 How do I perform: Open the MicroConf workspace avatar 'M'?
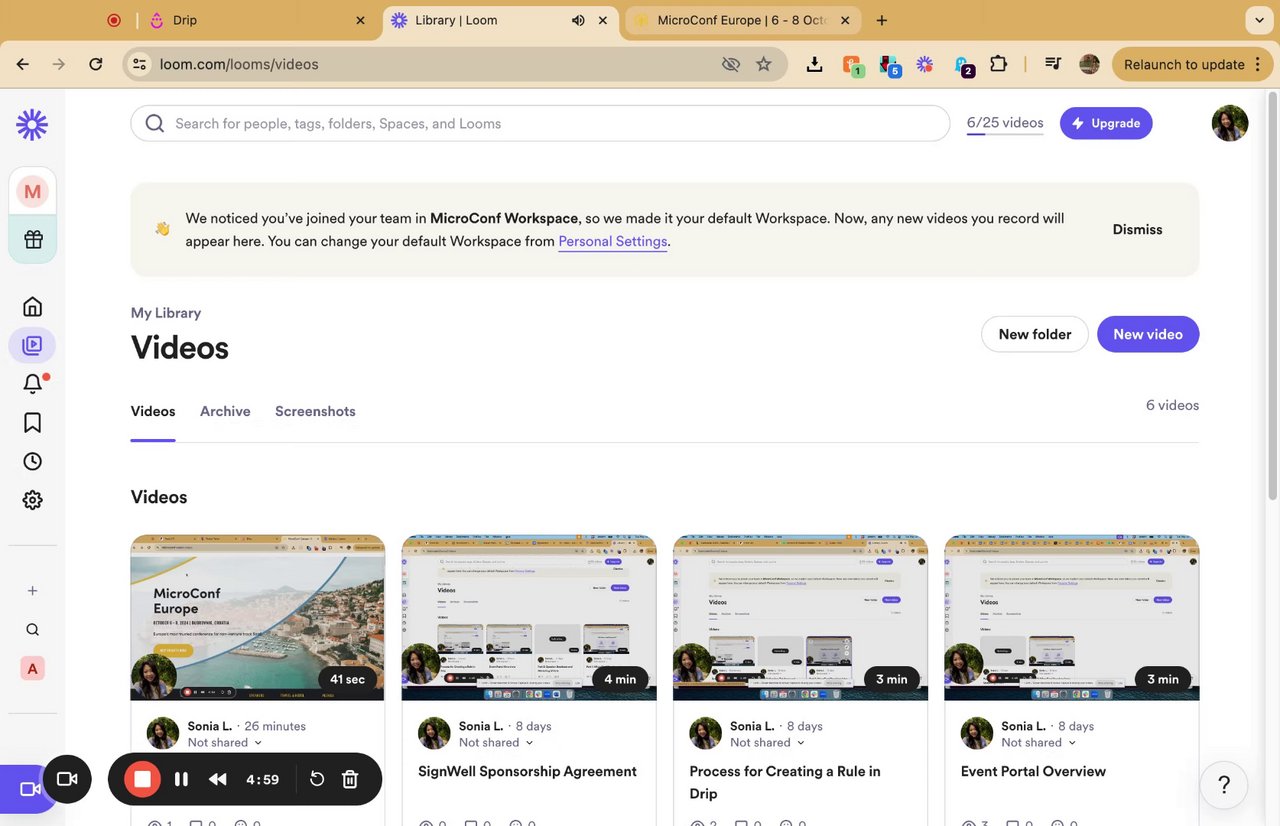(x=33, y=191)
